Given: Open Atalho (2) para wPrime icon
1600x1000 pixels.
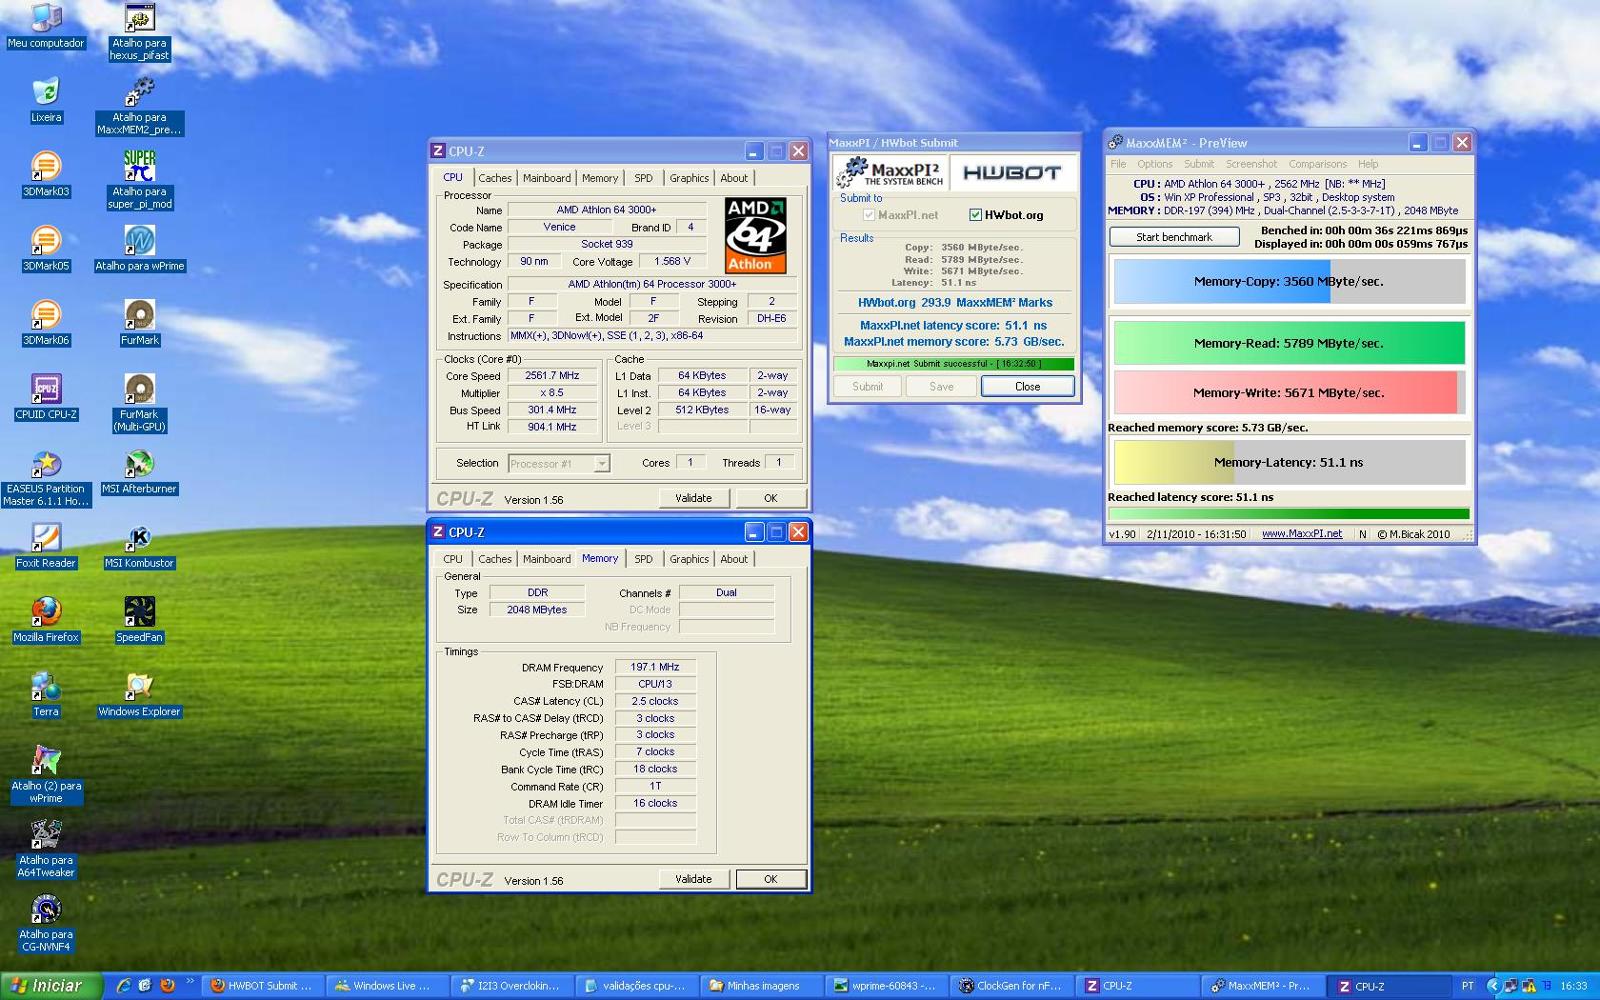Looking at the screenshot, I should pos(46,775).
